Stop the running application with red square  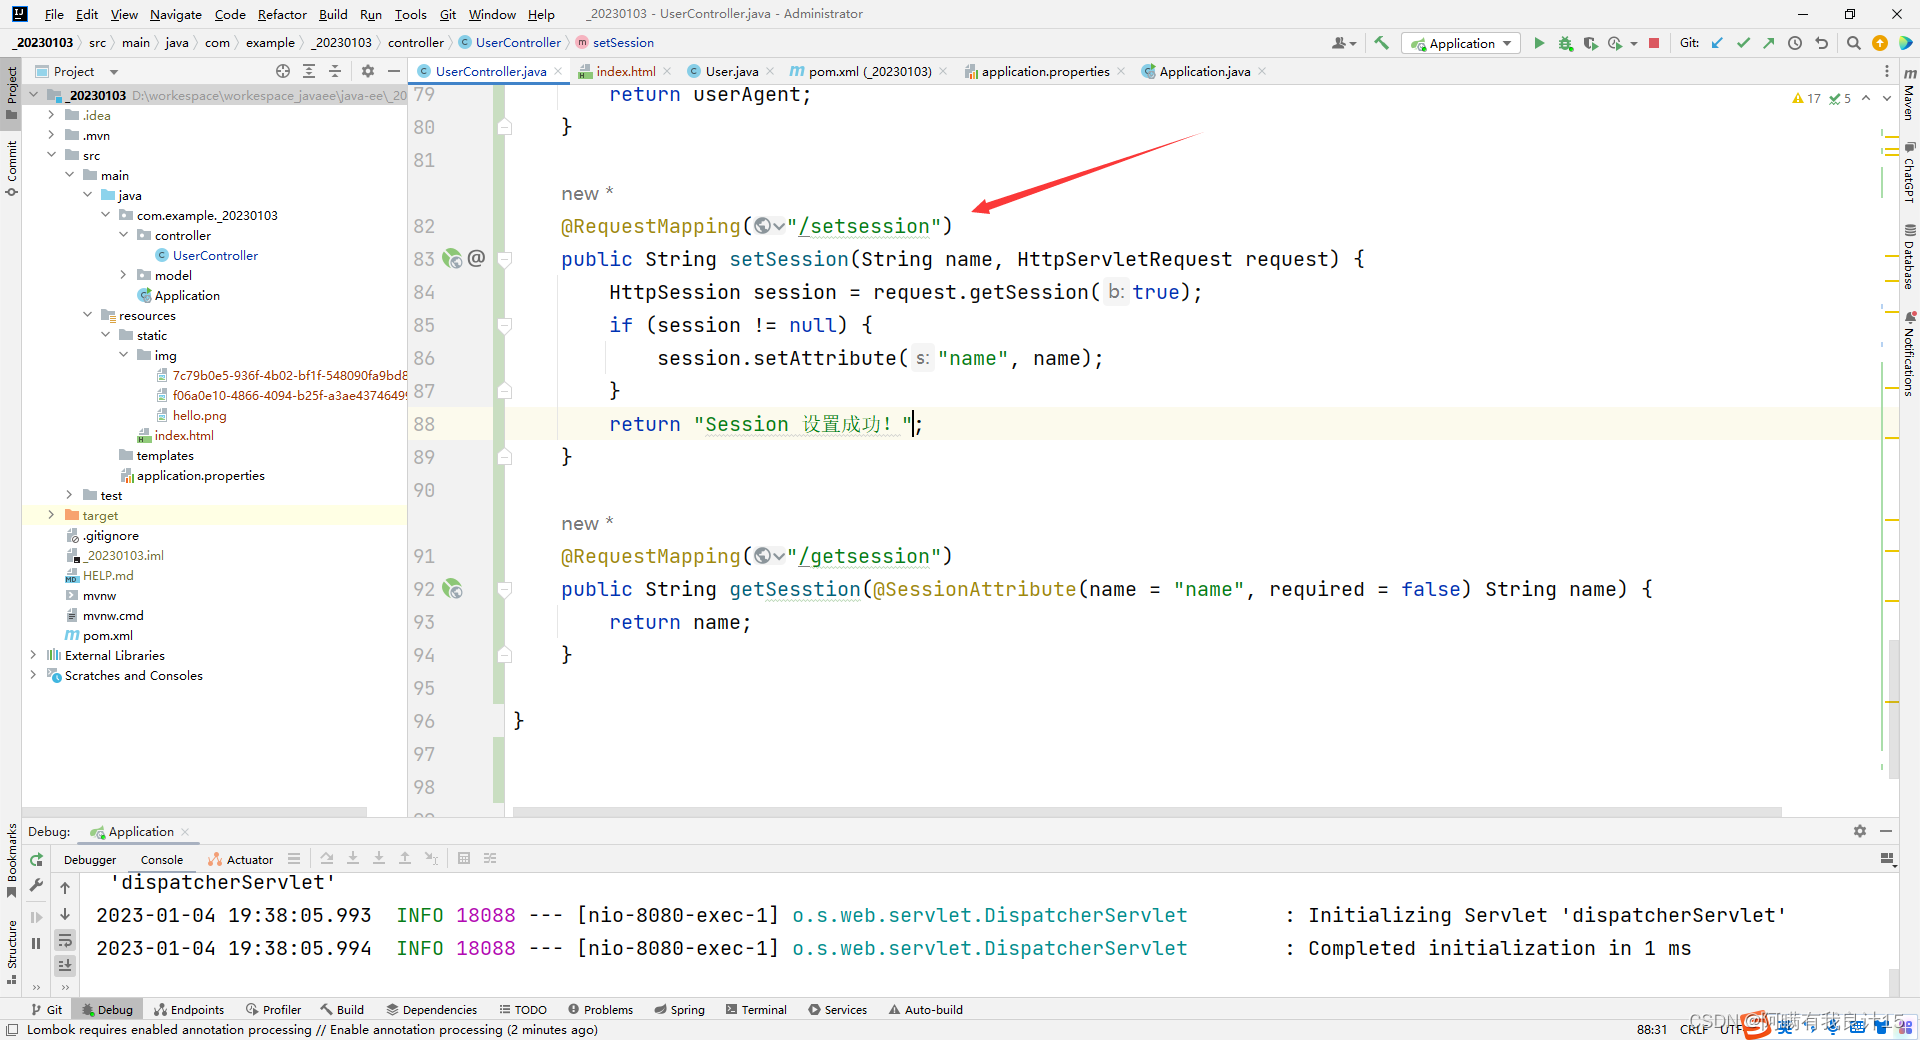coord(1654,43)
